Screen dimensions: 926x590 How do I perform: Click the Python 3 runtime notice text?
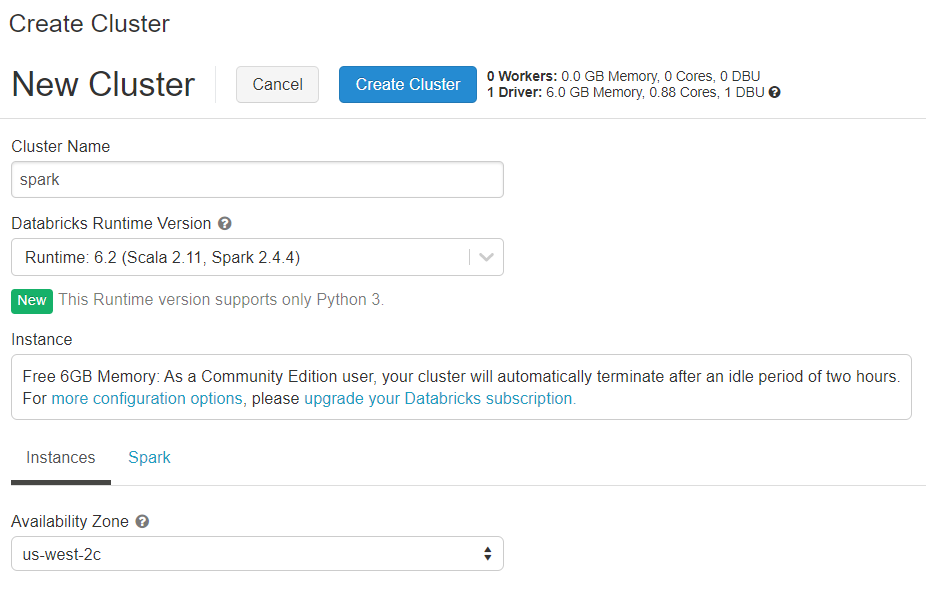pyautogui.click(x=221, y=299)
